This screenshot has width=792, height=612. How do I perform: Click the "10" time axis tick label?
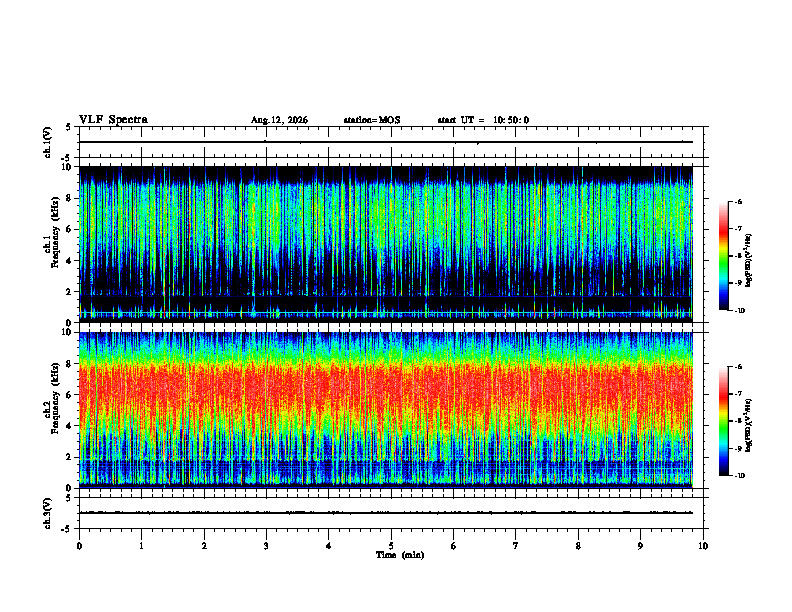click(703, 546)
